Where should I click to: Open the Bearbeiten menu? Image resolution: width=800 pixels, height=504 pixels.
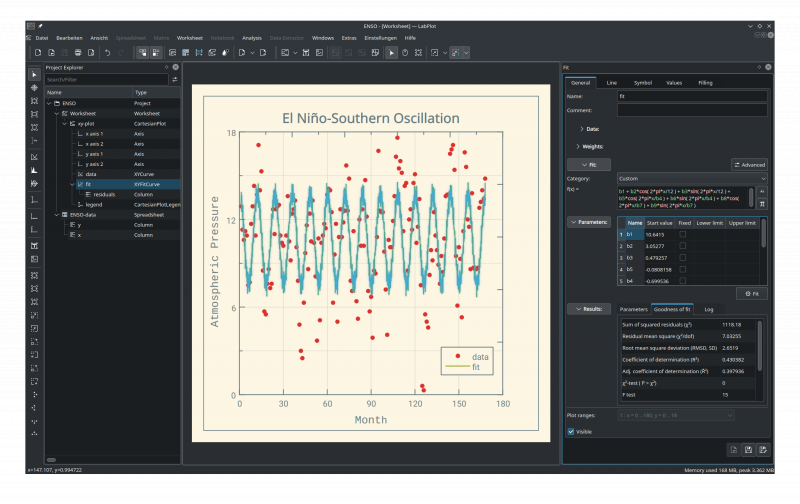[x=69, y=38]
